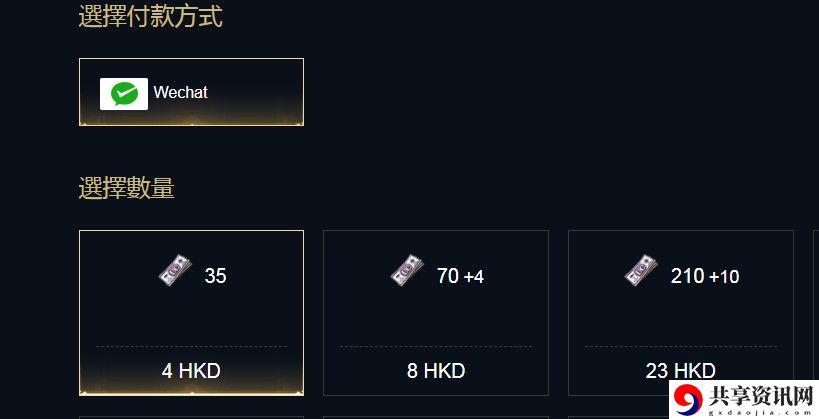Viewport: 819px width, 419px height.
Task: Click the number 210 in third package
Action: 688,276
